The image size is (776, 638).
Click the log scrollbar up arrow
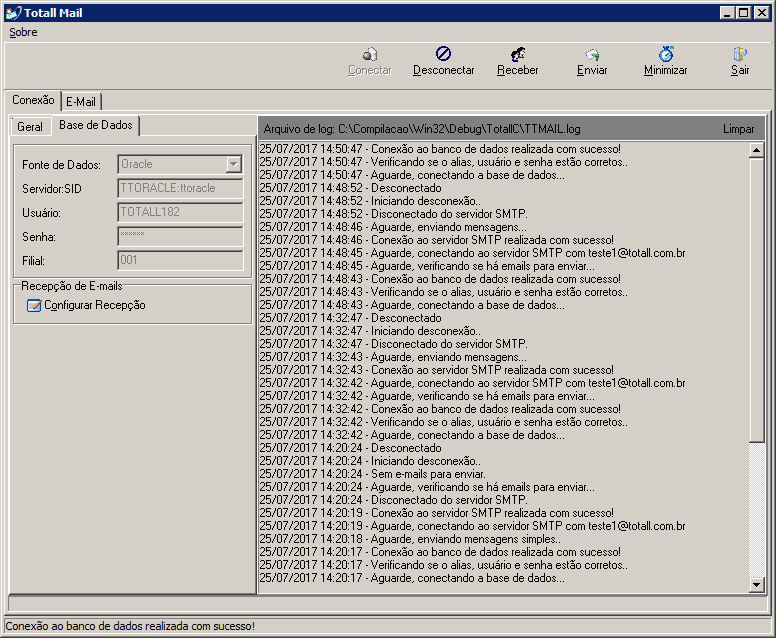[756, 150]
